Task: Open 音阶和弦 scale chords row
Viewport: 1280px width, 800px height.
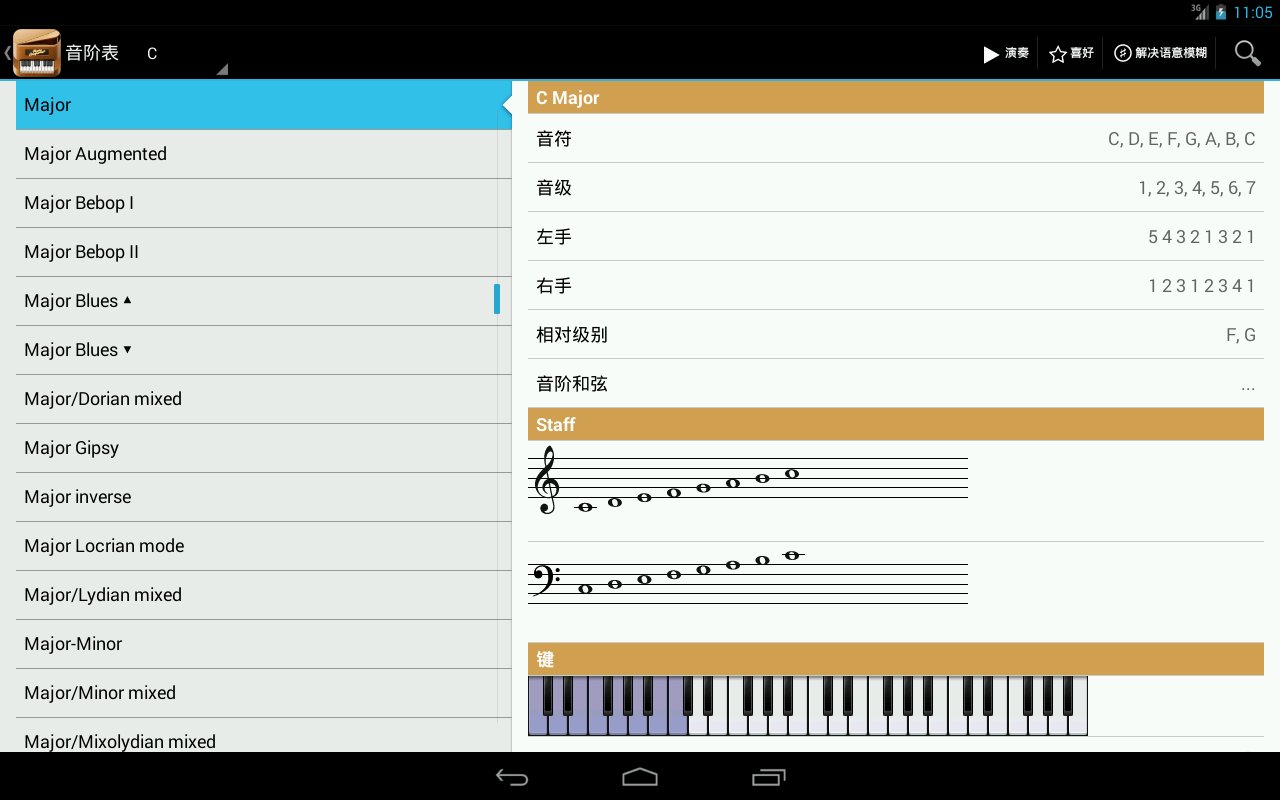Action: click(x=896, y=384)
